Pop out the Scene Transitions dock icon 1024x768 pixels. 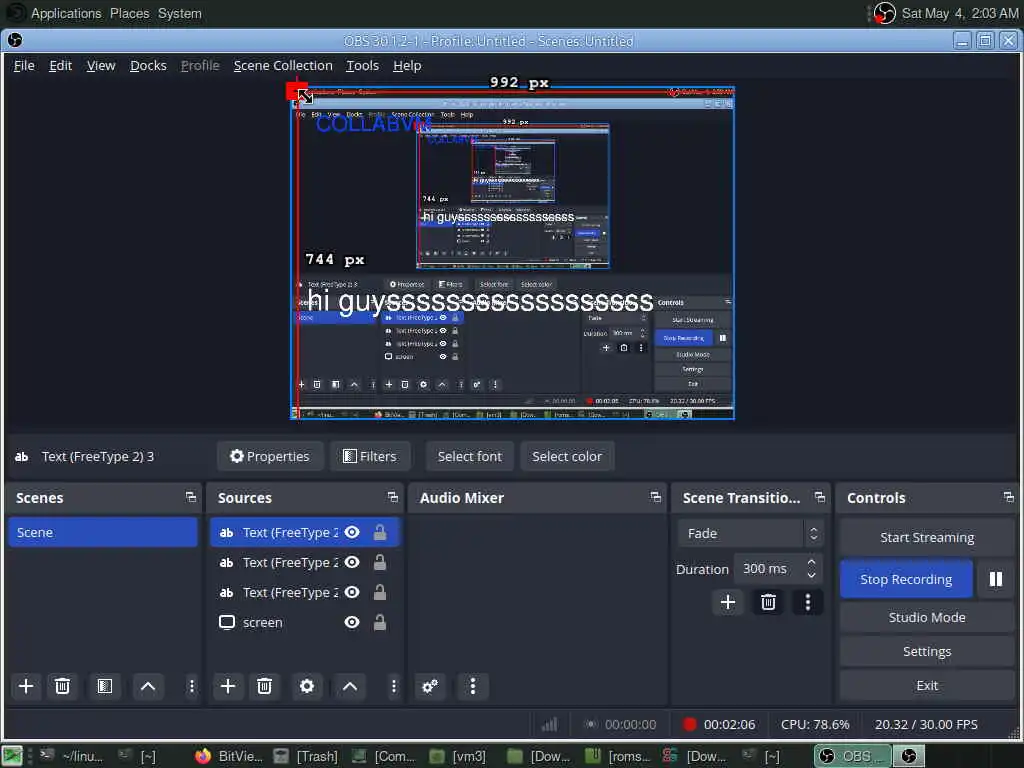click(x=820, y=498)
